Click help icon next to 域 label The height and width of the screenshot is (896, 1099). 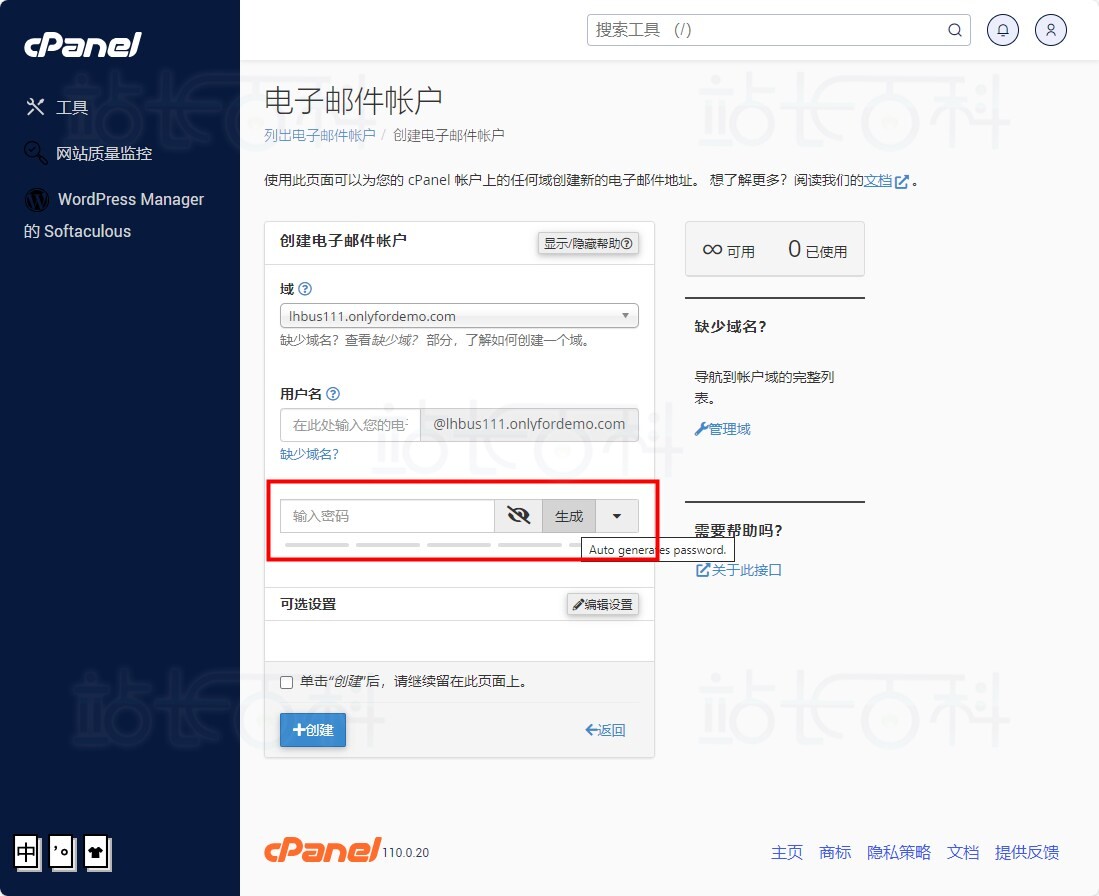click(x=305, y=289)
